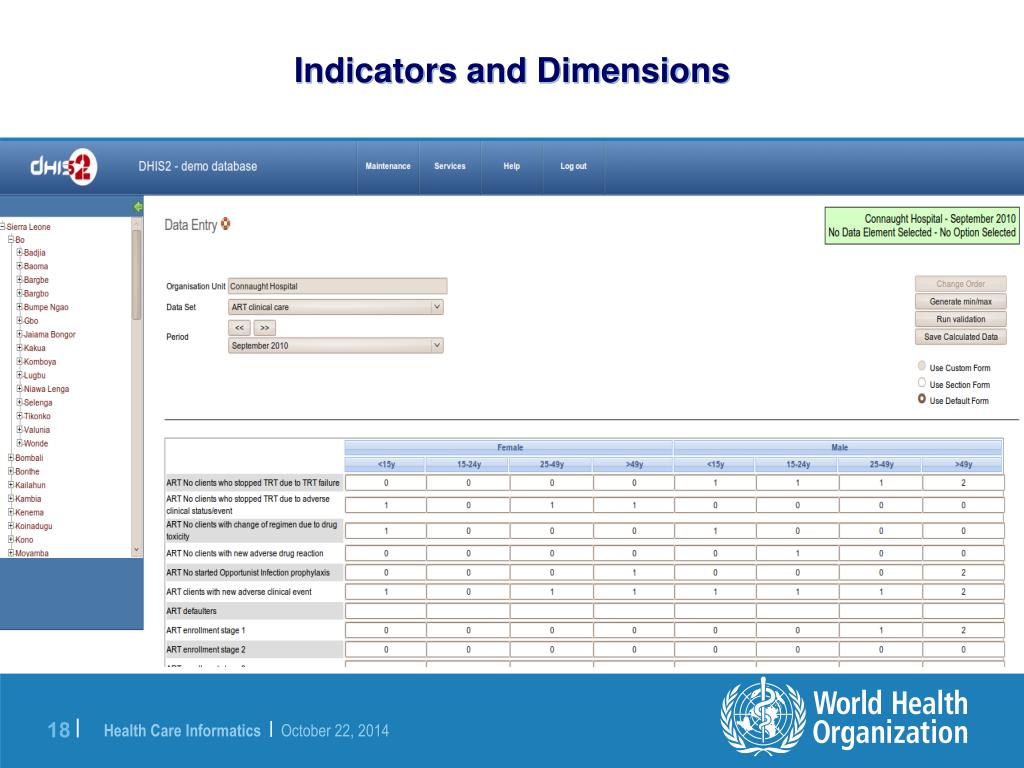
Task: Click the tree scrollbar down arrow
Action: tap(136, 550)
